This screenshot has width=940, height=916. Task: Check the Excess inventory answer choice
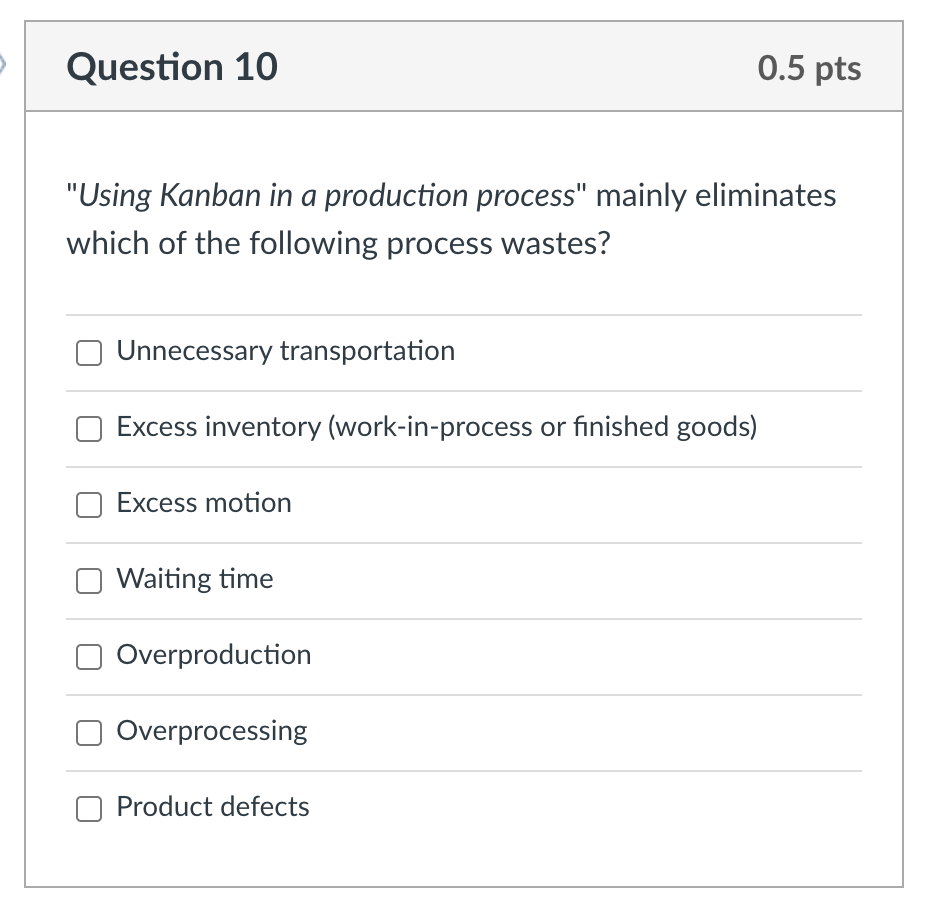[88, 428]
